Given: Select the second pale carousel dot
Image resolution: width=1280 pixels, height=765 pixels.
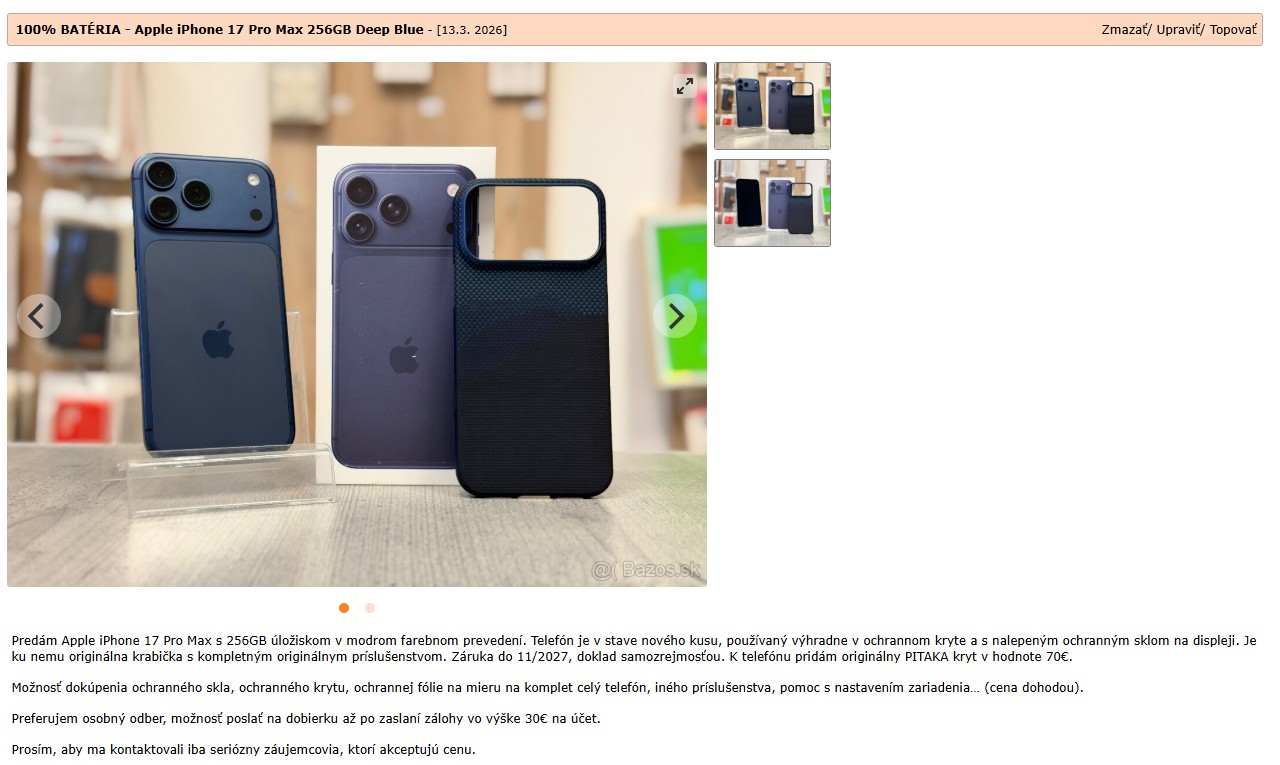Looking at the screenshot, I should (x=370, y=608).
